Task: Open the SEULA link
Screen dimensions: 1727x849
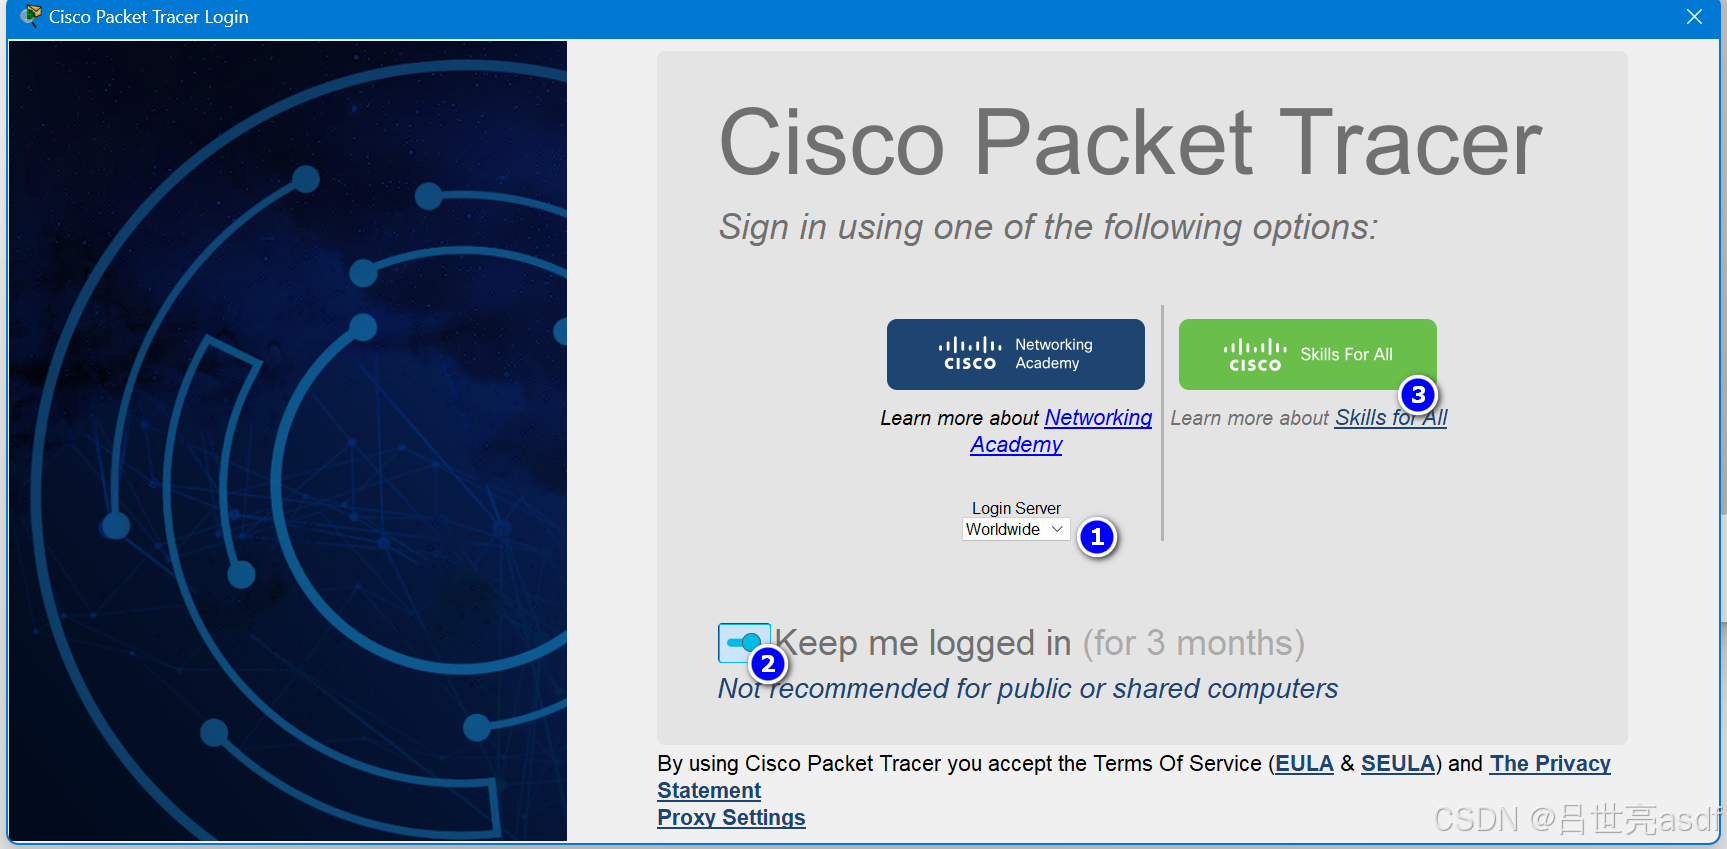Action: 1397,764
